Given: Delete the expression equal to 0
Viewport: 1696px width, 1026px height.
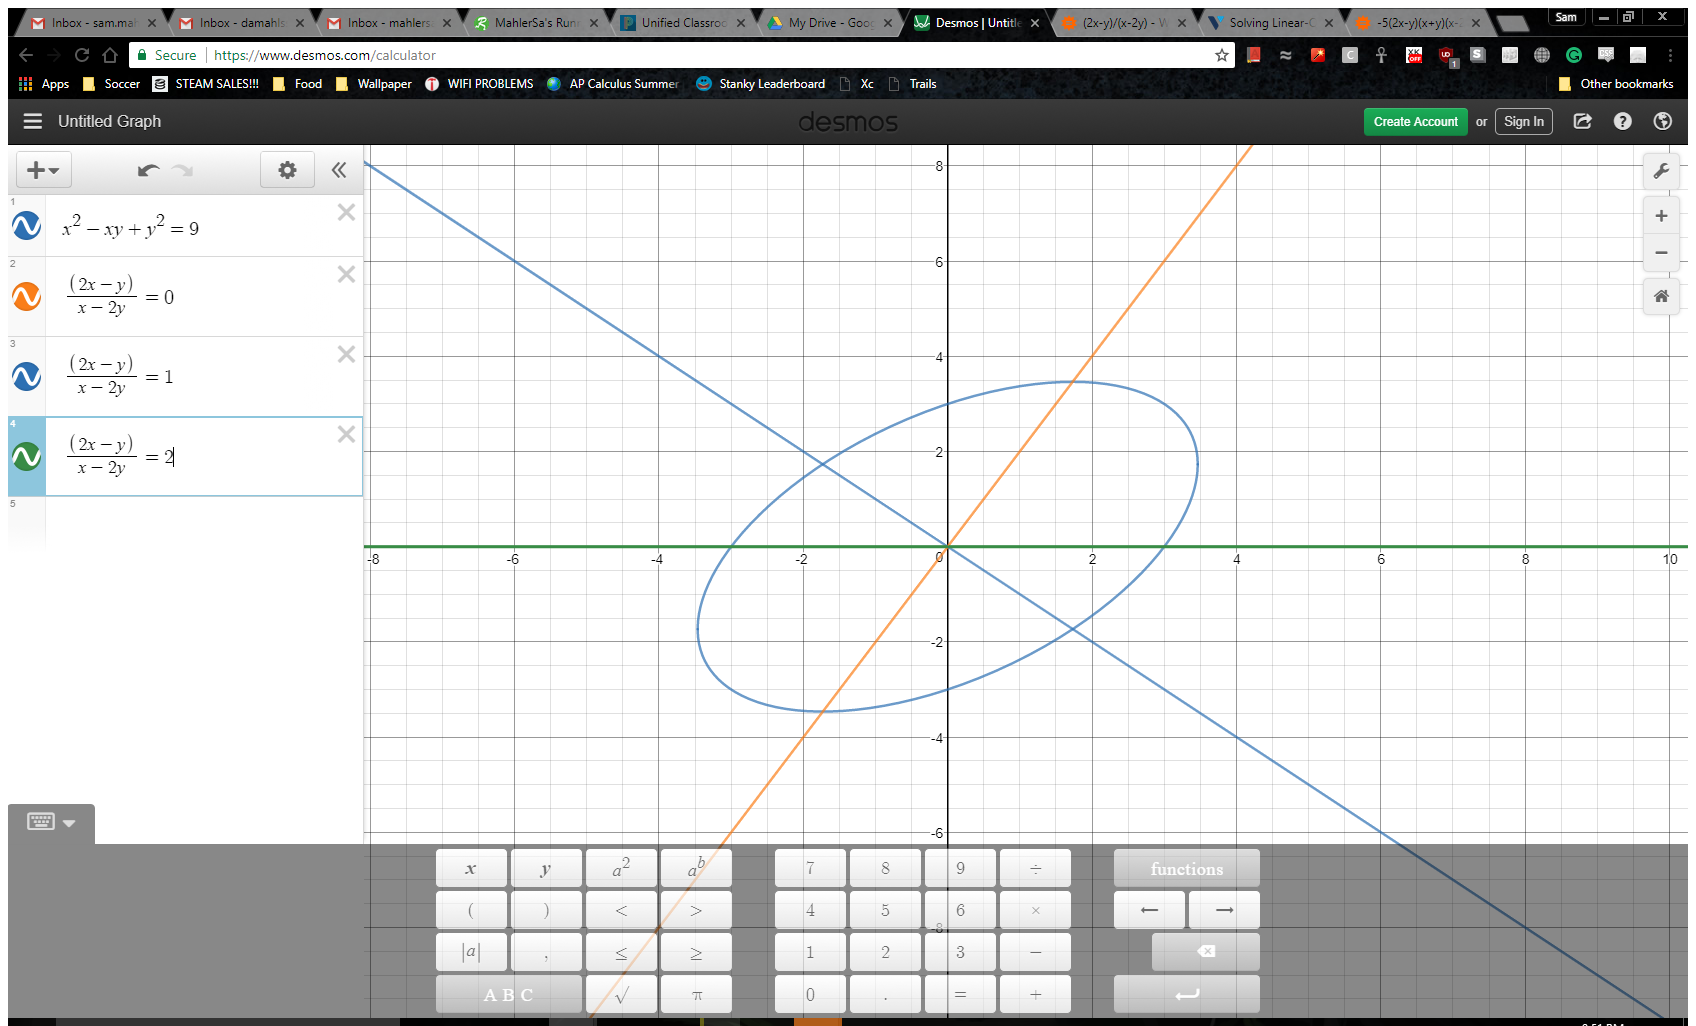Looking at the screenshot, I should pos(346,274).
